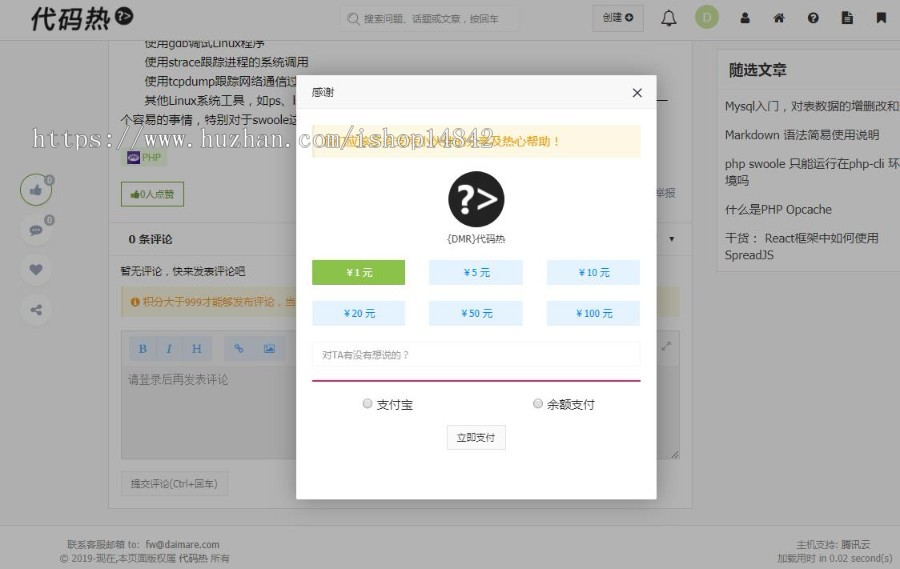Focus the header search box

tap(430, 18)
